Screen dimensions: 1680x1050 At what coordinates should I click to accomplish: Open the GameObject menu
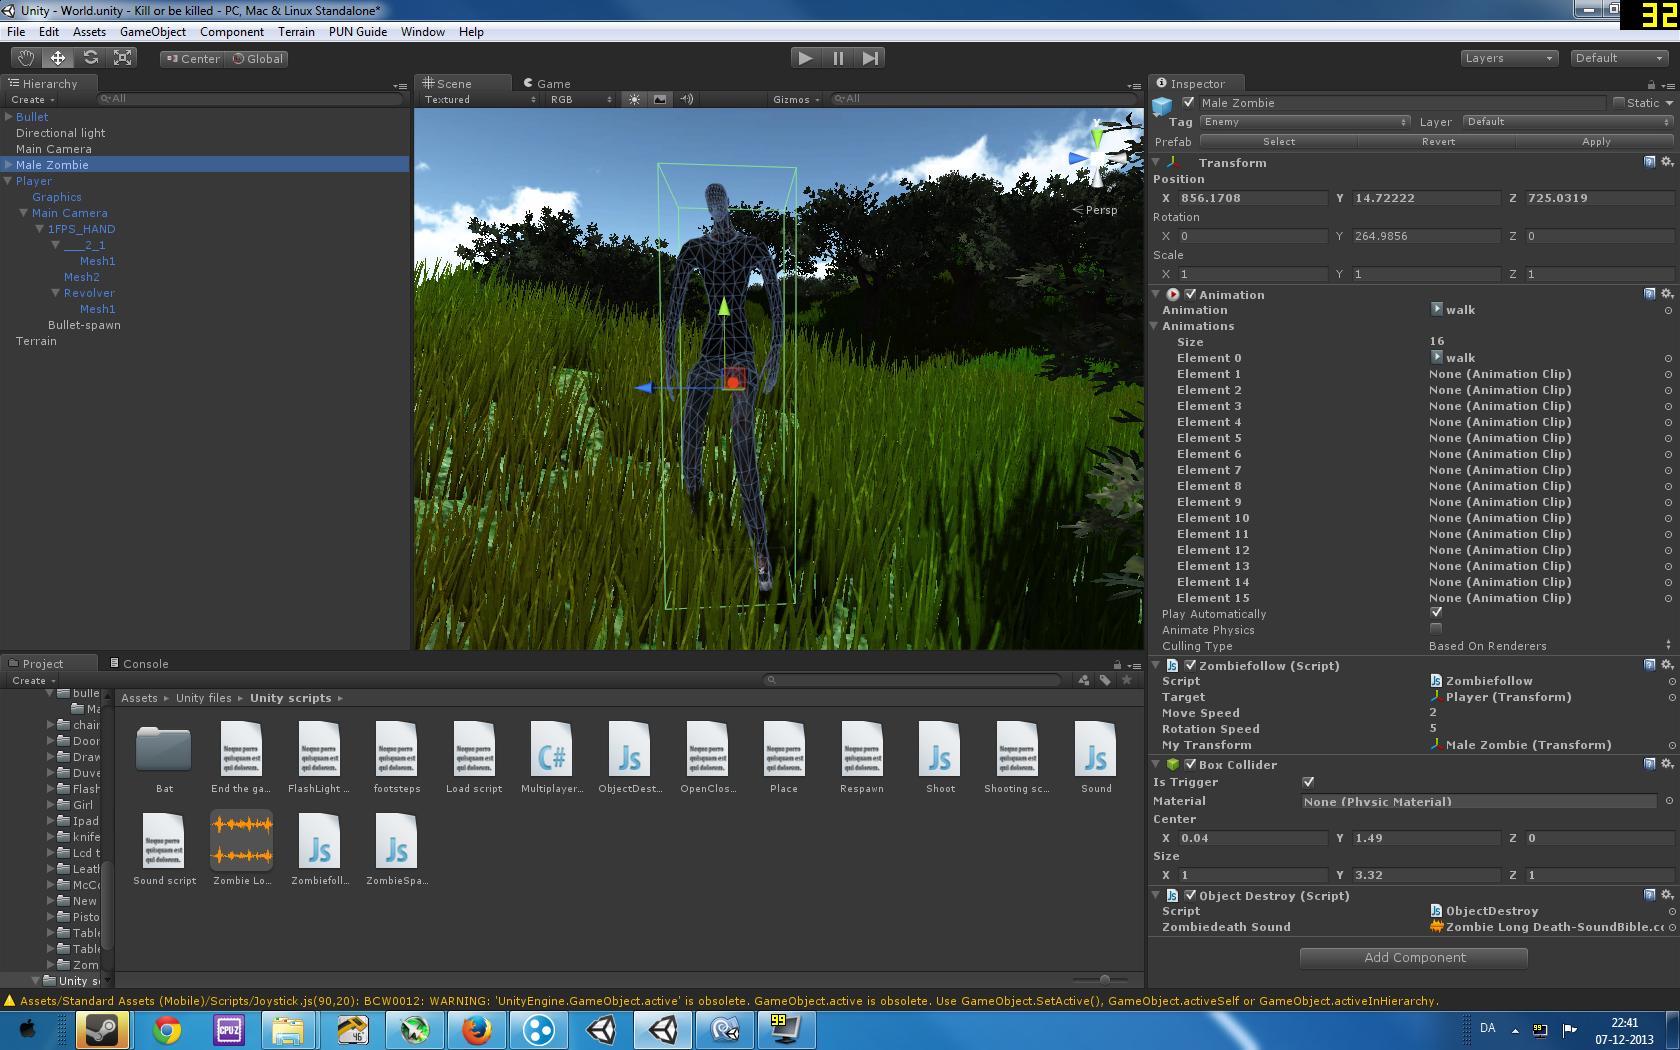click(153, 31)
